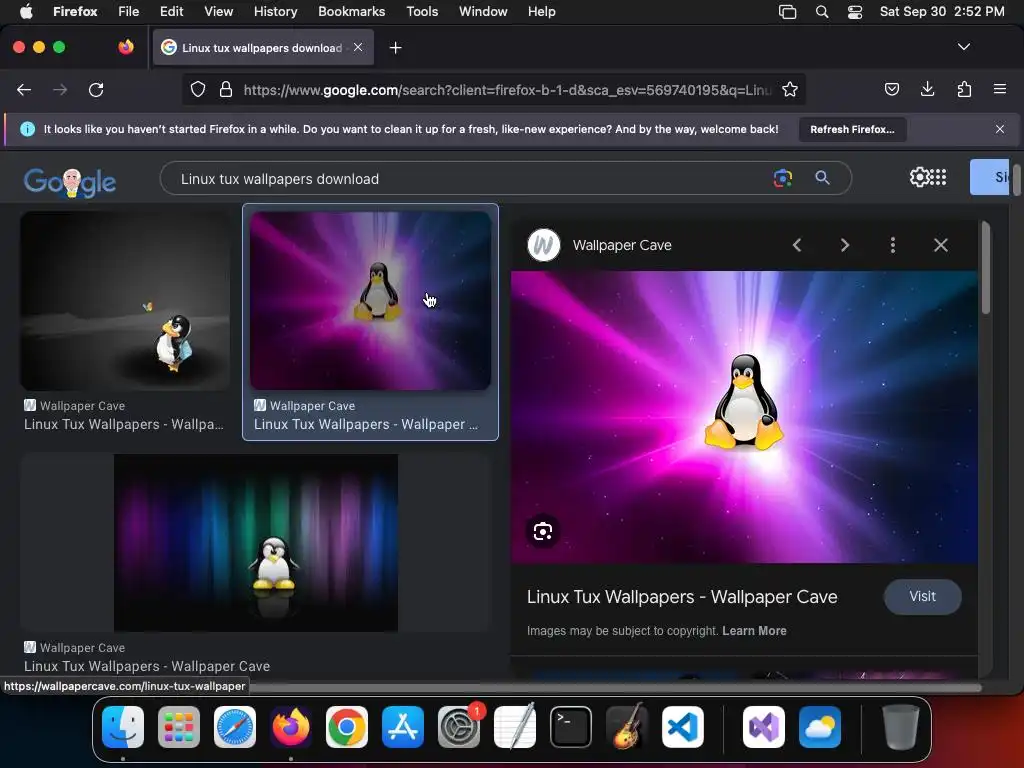Viewport: 1024px width, 768px height.
Task: Open the Apple menu
Action: tap(26, 12)
